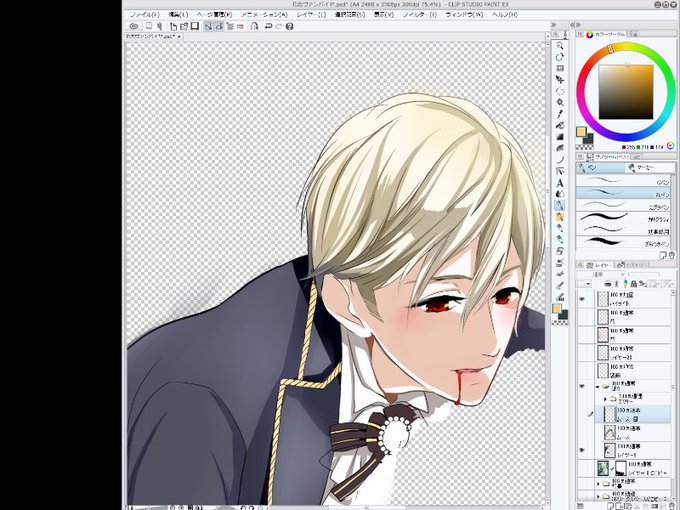Open the ファイル menu
Viewport: 680px width, 510px height.
pos(145,15)
